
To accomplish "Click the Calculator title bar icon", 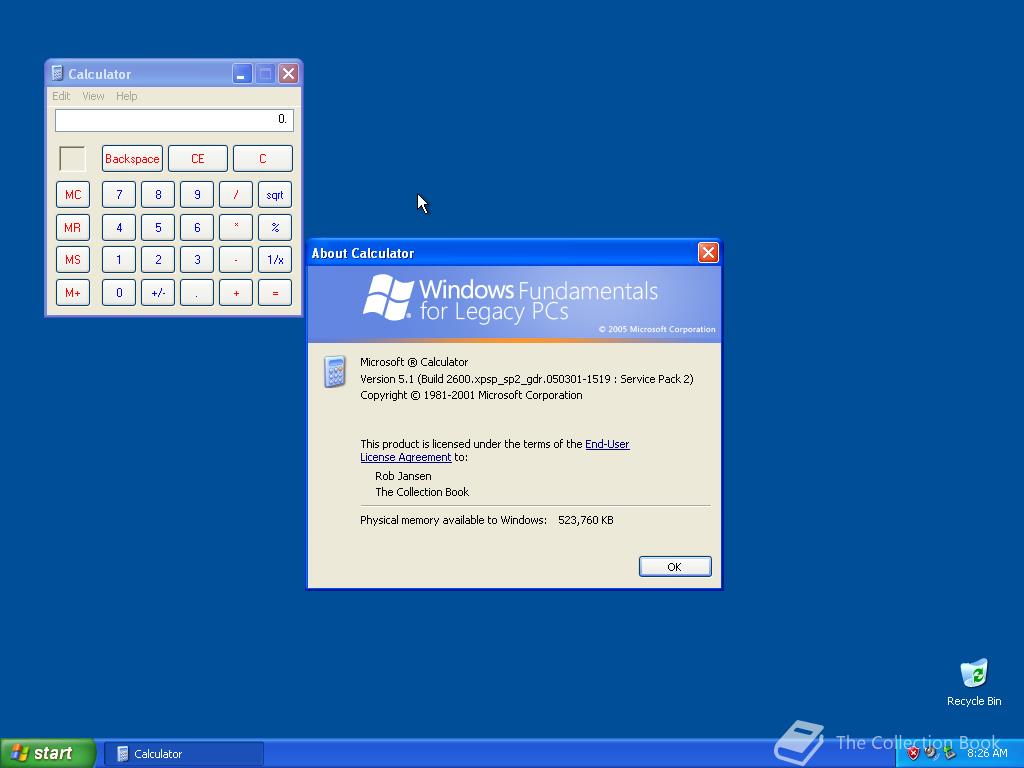I will [57, 73].
